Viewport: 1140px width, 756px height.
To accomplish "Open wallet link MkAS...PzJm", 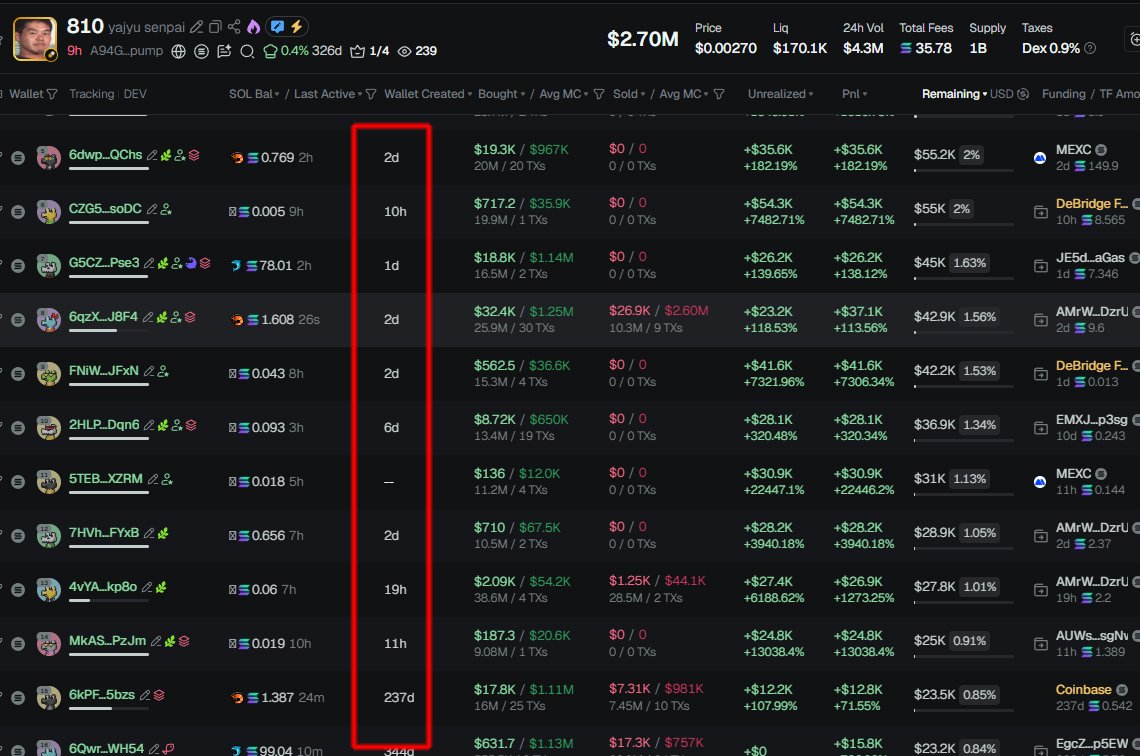I will tap(107, 640).
